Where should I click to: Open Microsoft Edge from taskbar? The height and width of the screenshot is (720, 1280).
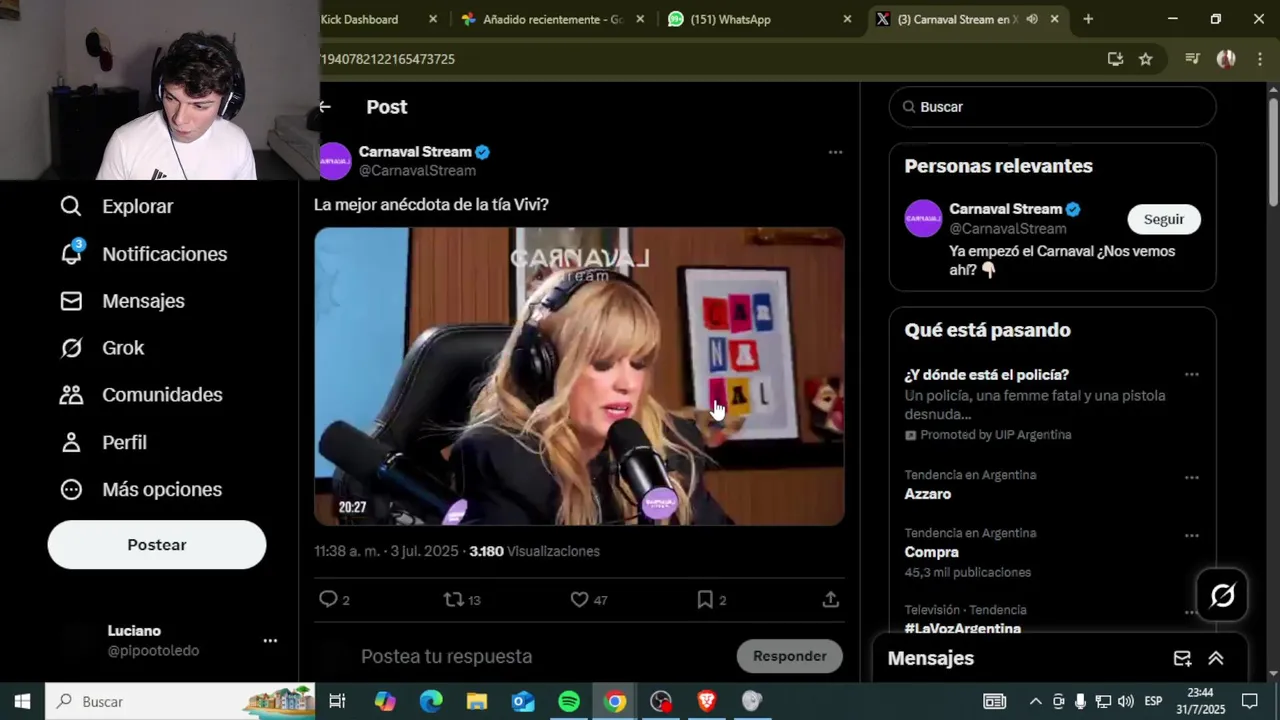431,702
